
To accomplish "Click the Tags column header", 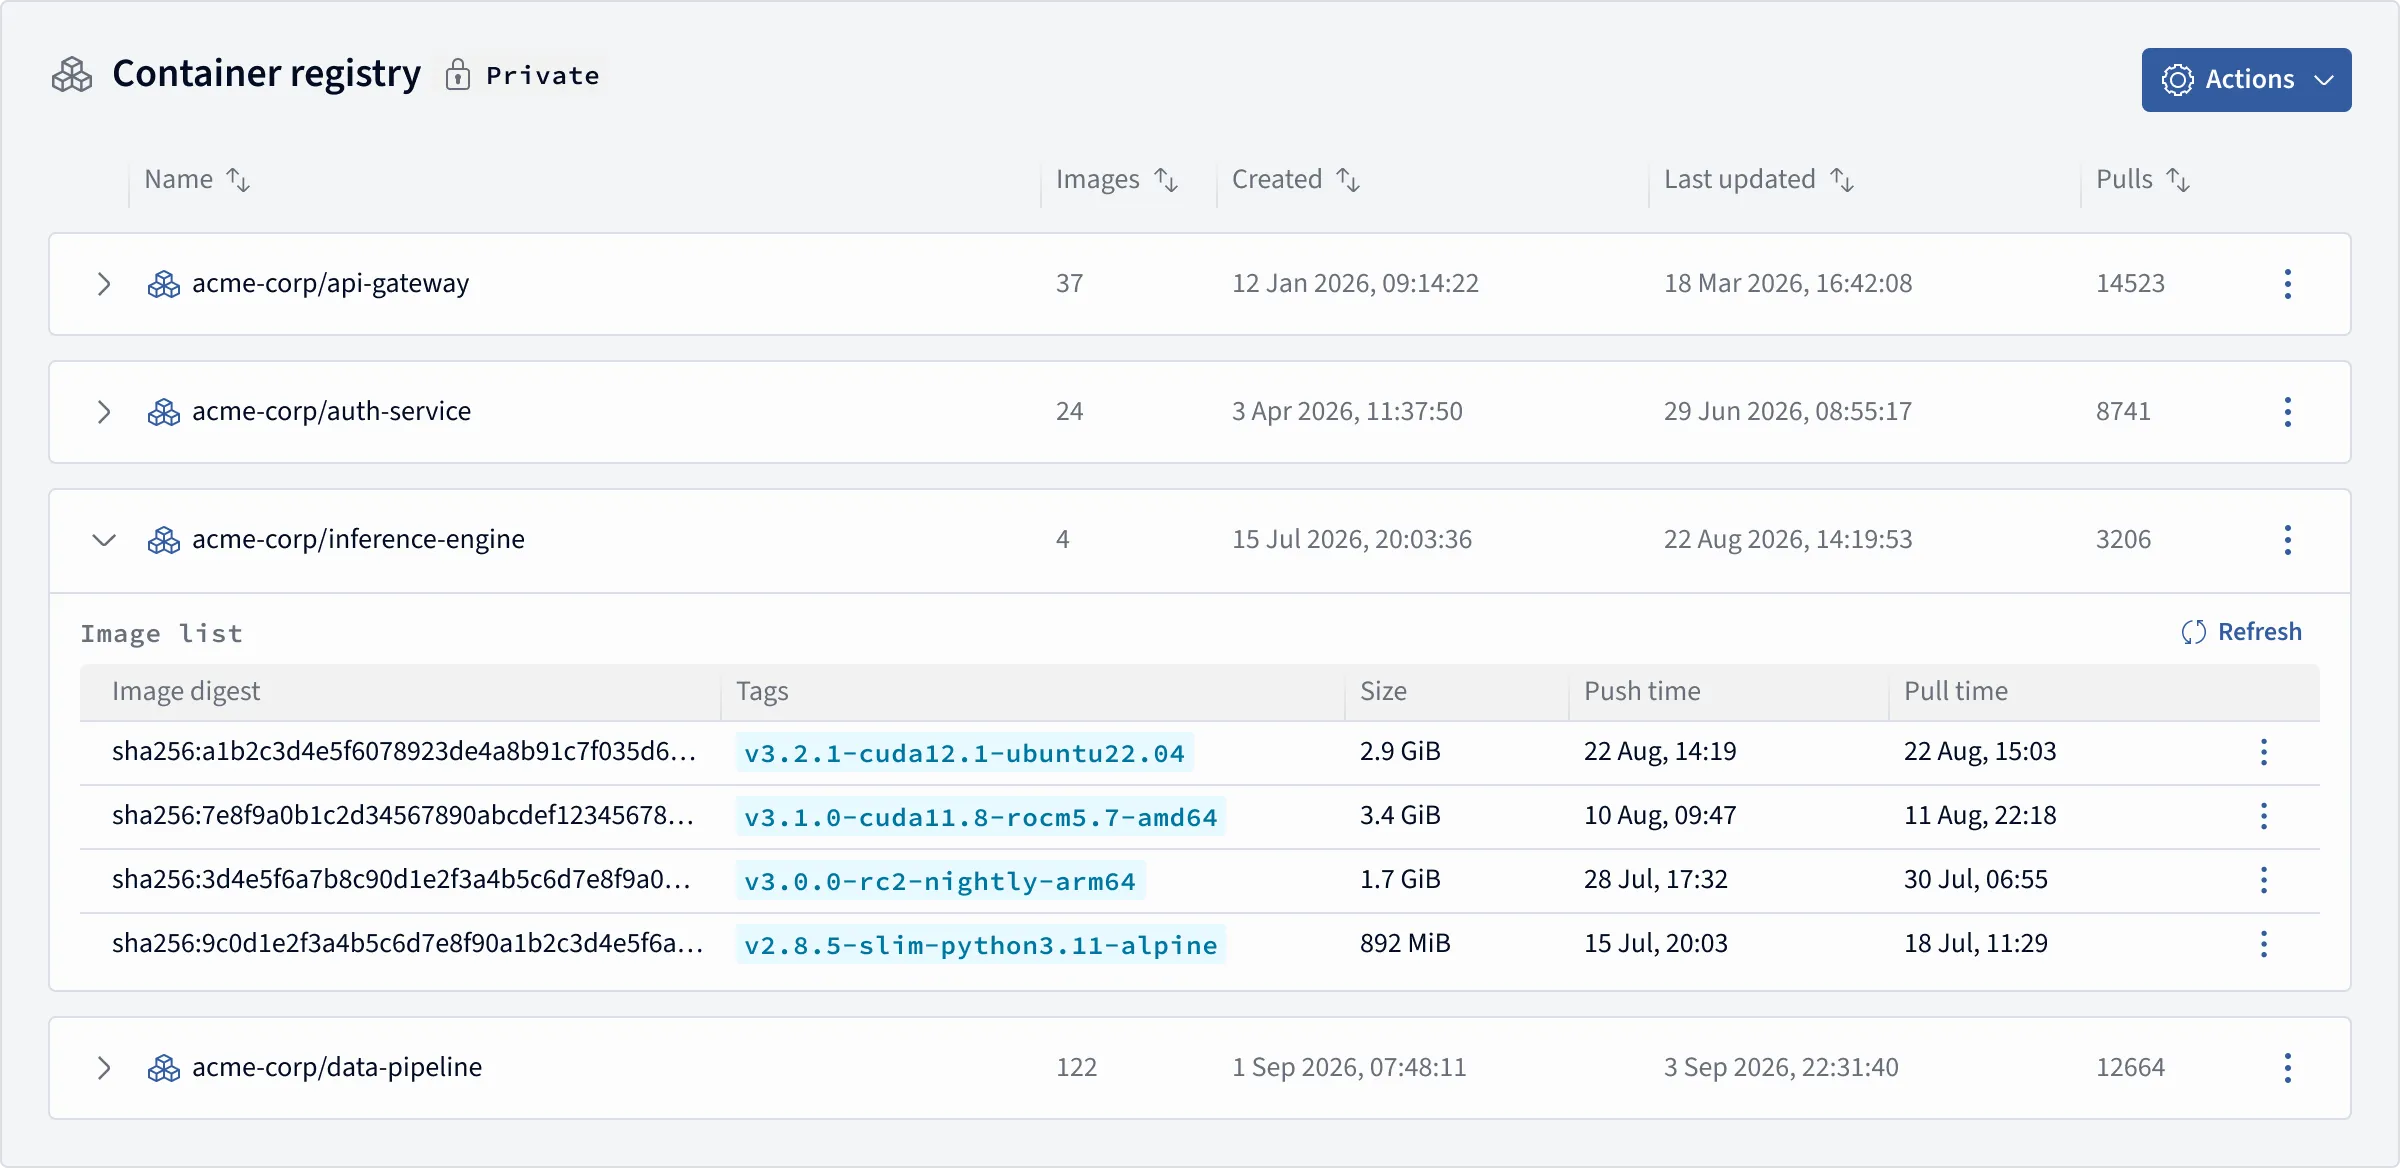I will [762, 692].
